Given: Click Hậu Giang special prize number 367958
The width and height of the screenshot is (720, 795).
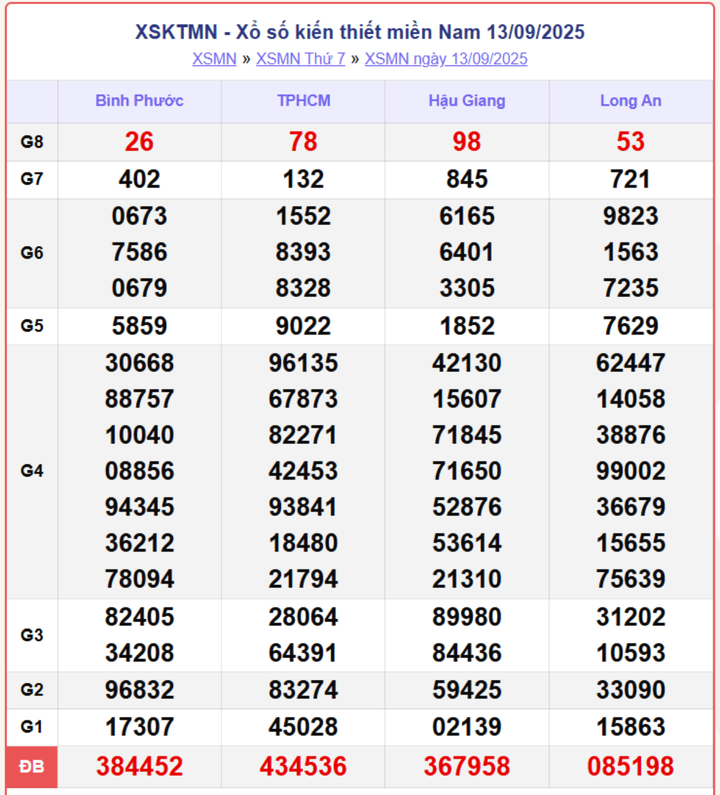Looking at the screenshot, I should [x=467, y=767].
